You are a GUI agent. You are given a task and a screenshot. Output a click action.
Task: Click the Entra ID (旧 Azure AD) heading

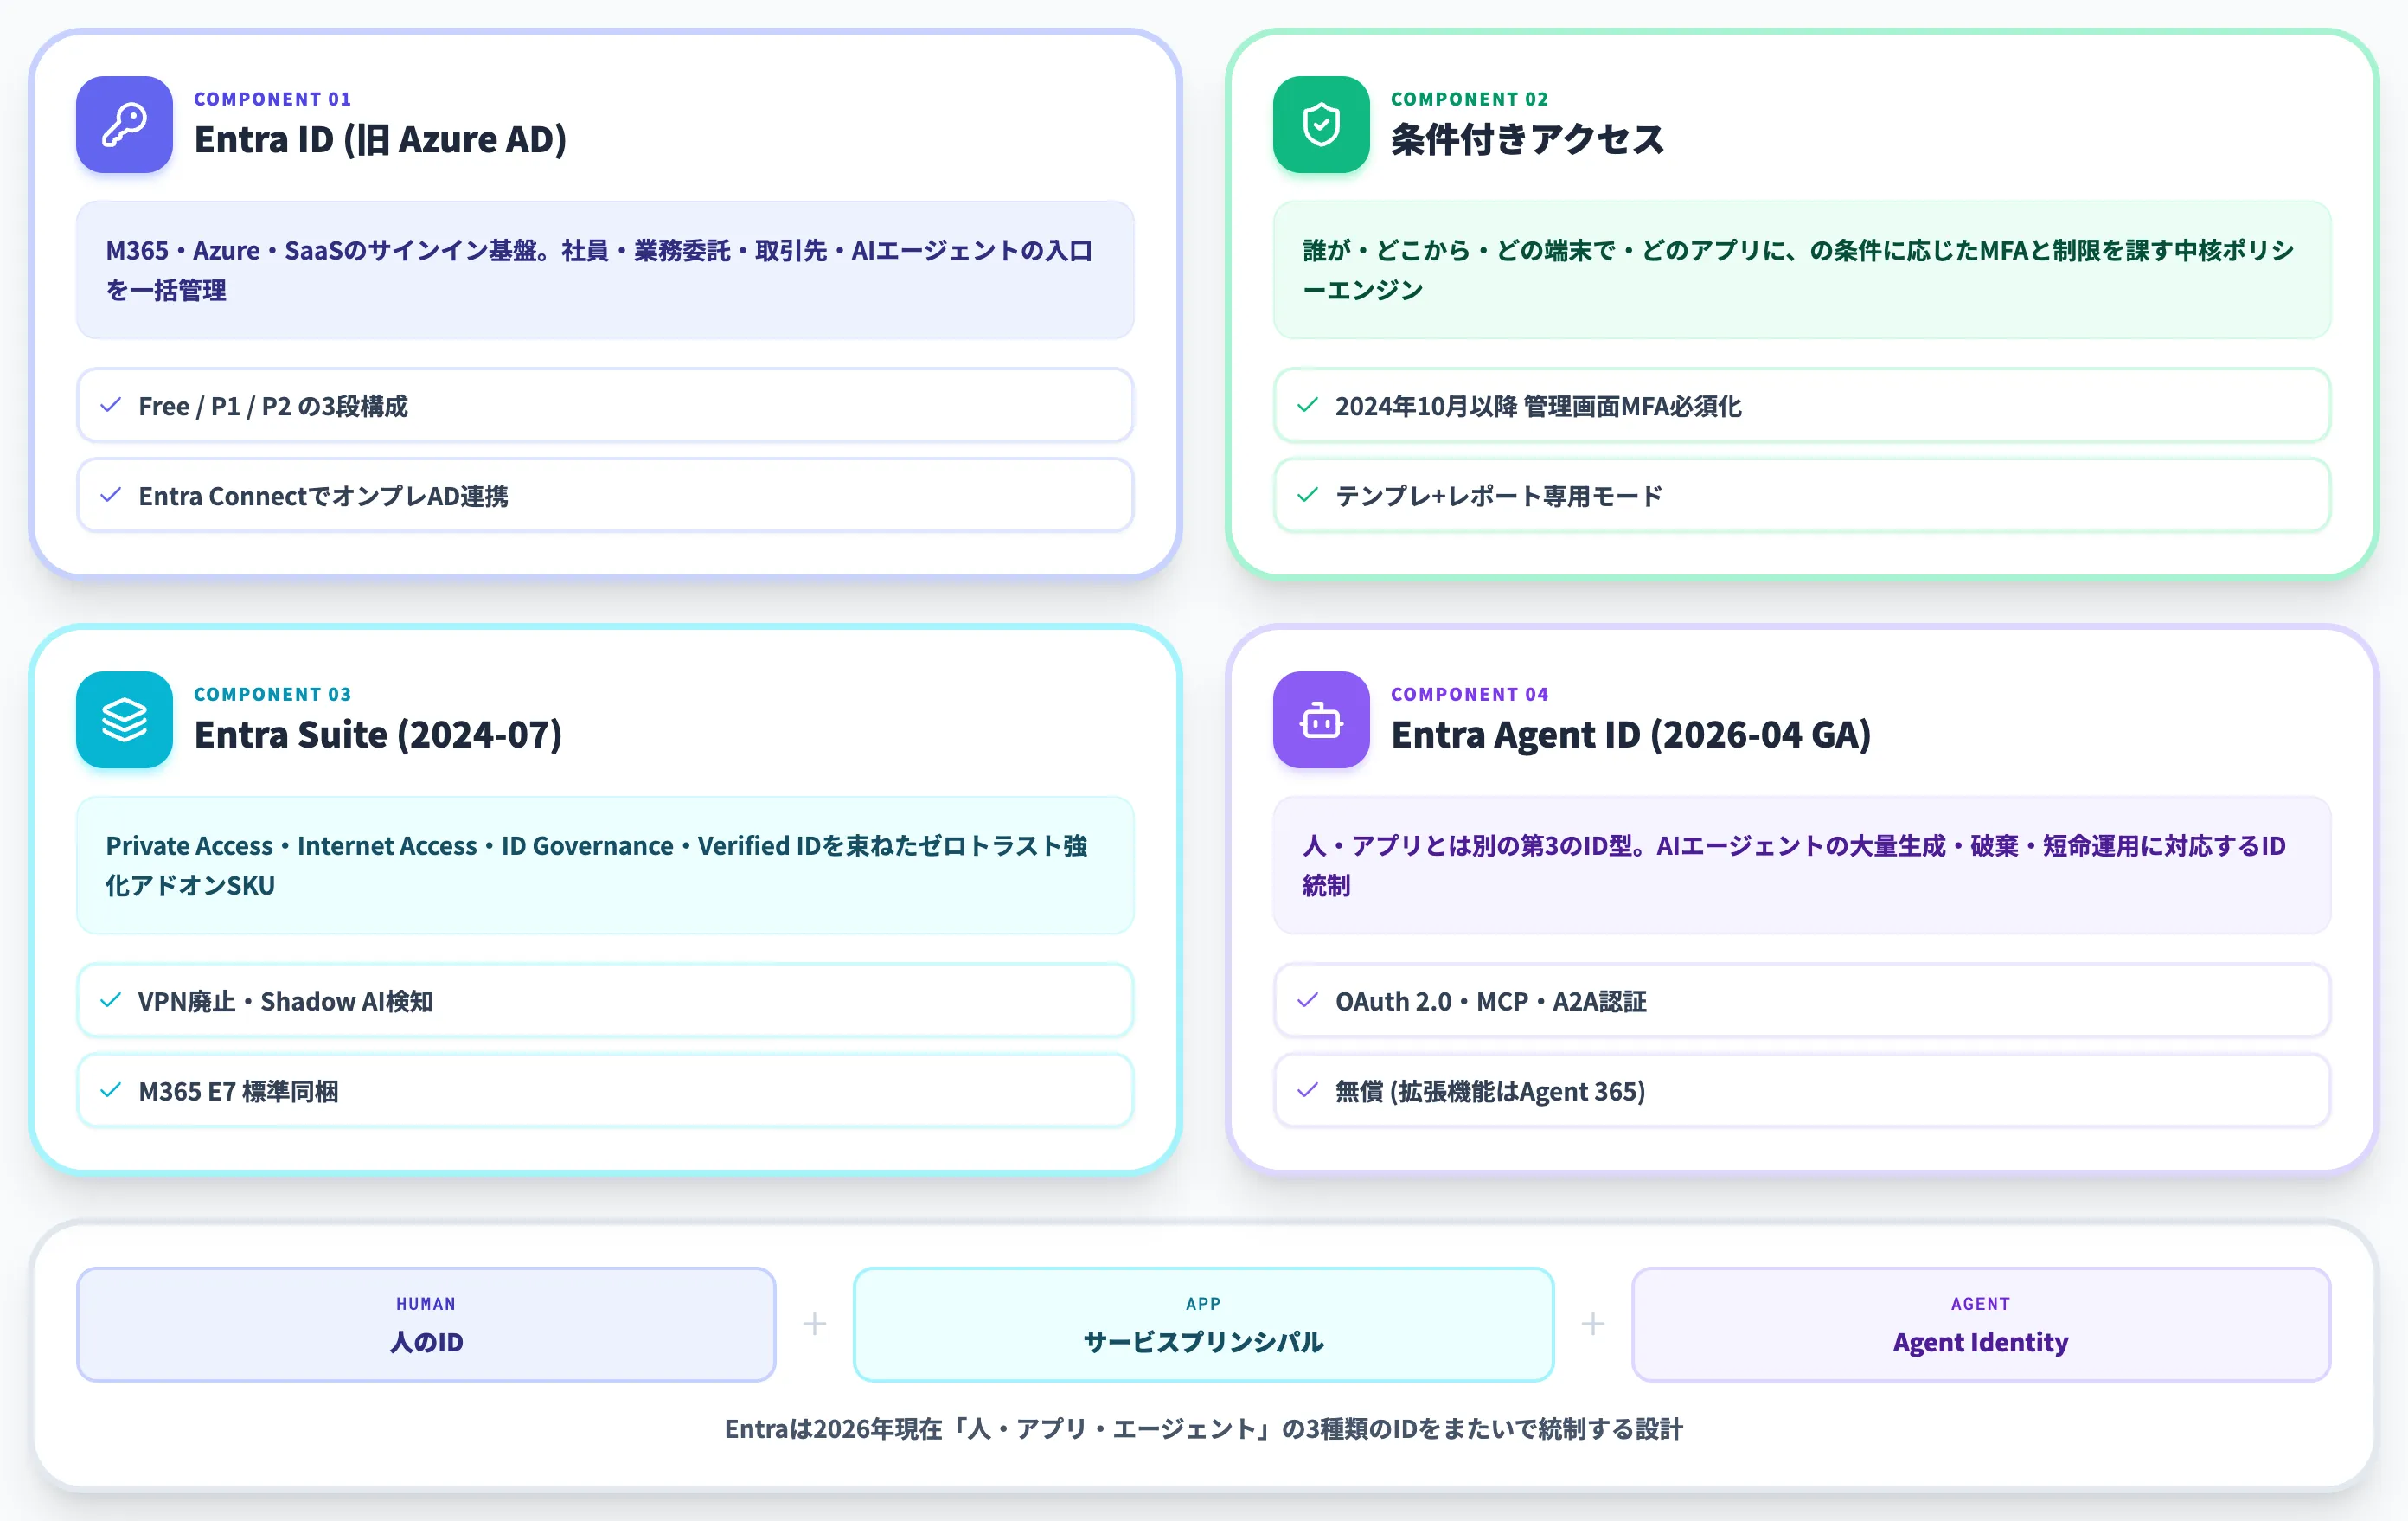pos(380,140)
